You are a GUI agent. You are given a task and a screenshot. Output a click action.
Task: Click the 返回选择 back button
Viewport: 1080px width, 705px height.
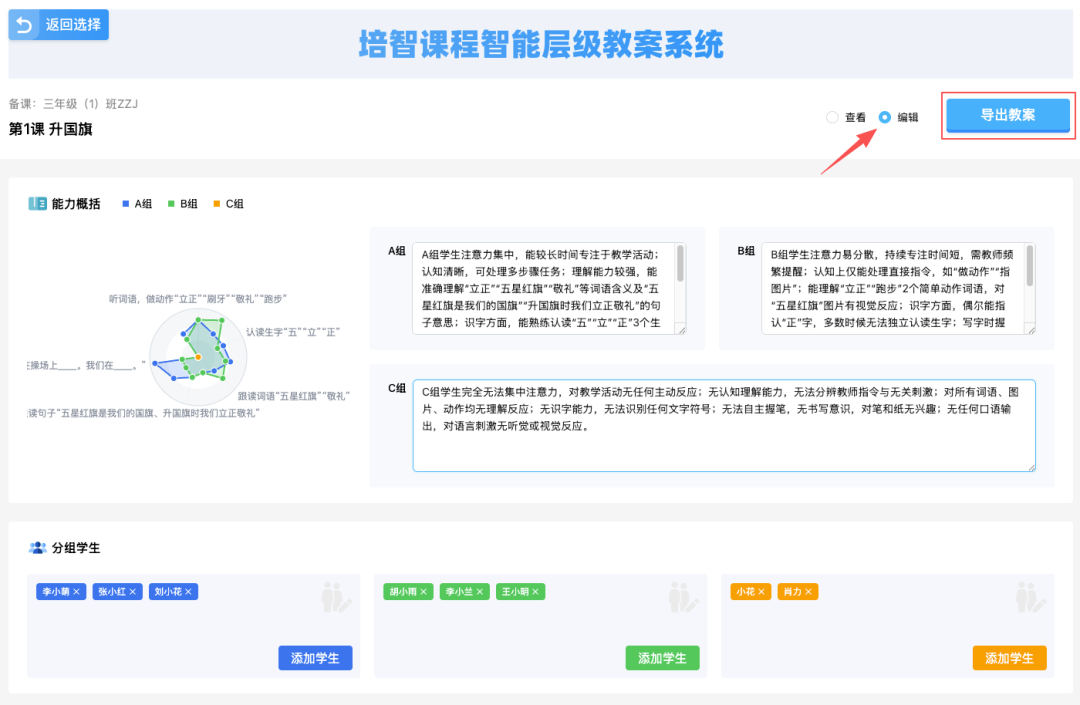[59, 25]
